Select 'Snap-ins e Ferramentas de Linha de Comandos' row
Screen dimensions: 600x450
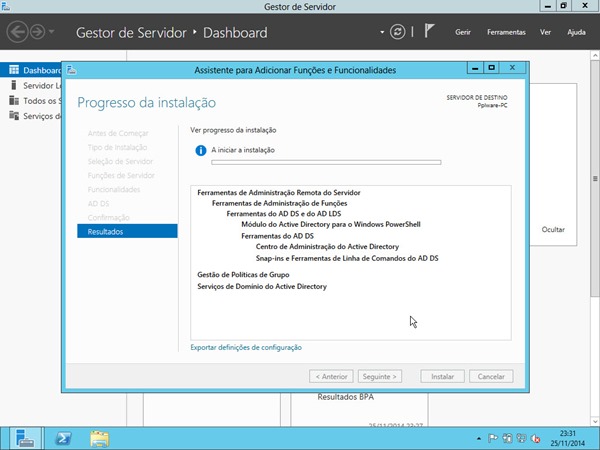[347, 258]
